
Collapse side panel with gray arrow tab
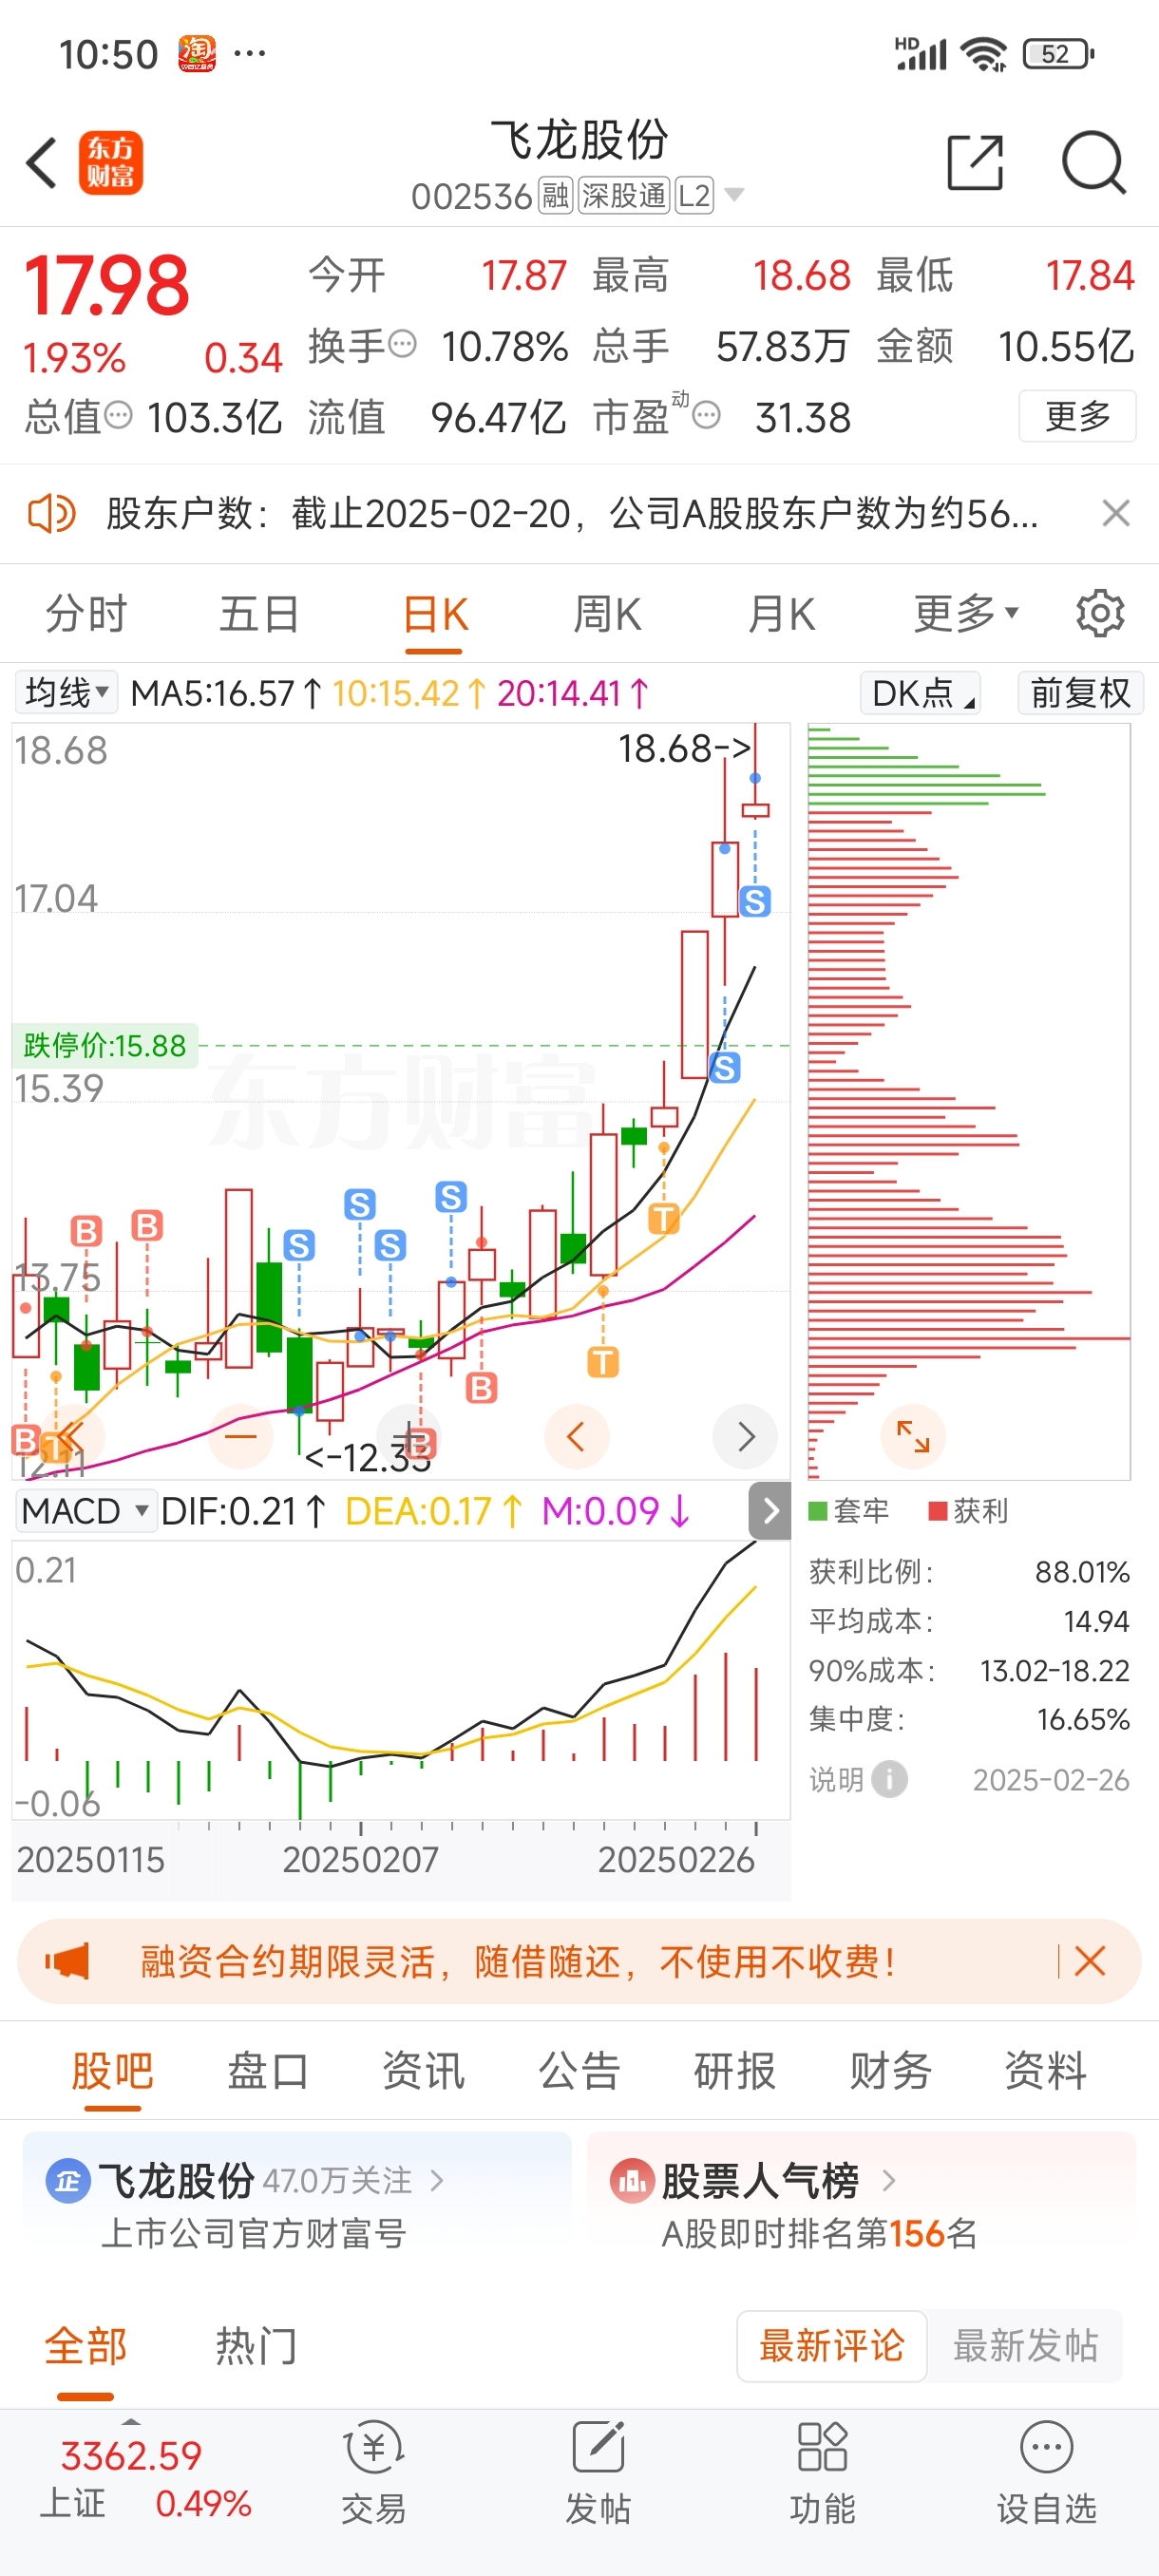pos(769,1510)
